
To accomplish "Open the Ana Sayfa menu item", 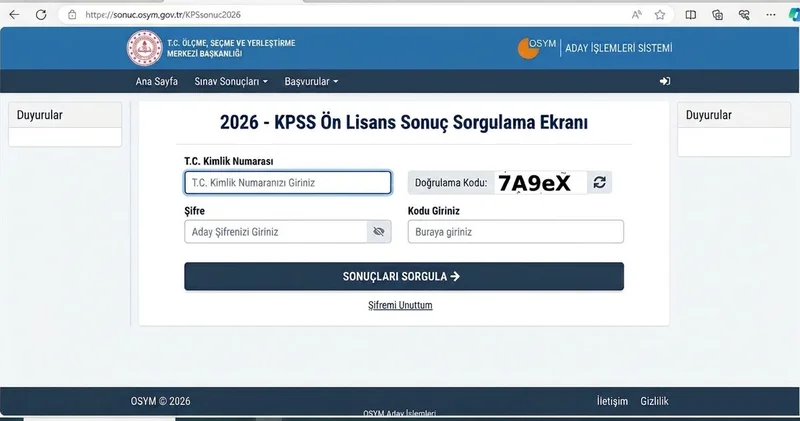I will (x=157, y=81).
